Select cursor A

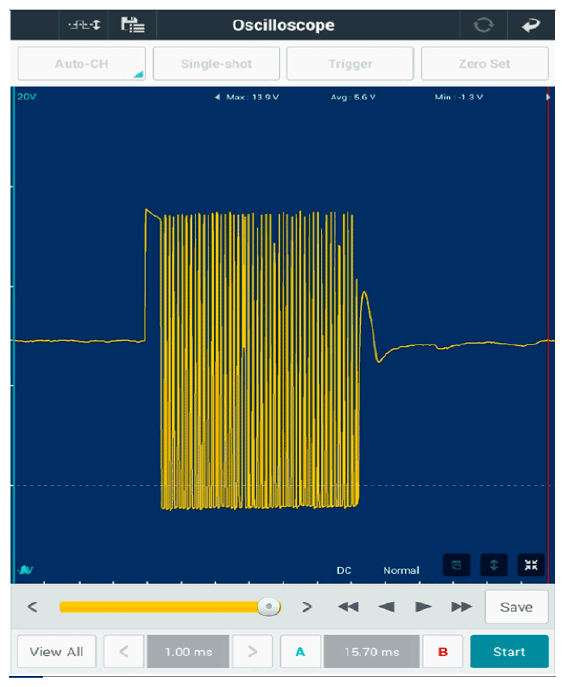(x=300, y=652)
